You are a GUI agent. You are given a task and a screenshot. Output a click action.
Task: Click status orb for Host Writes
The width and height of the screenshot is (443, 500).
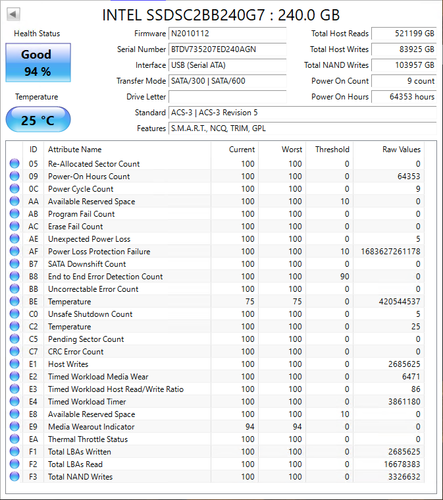point(14,364)
